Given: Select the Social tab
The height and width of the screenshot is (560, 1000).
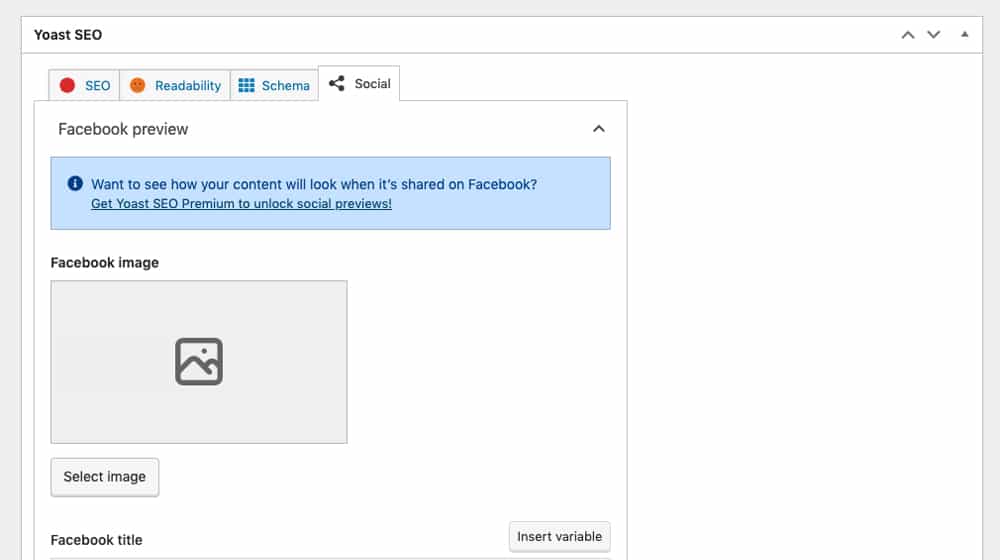Looking at the screenshot, I should [359, 84].
